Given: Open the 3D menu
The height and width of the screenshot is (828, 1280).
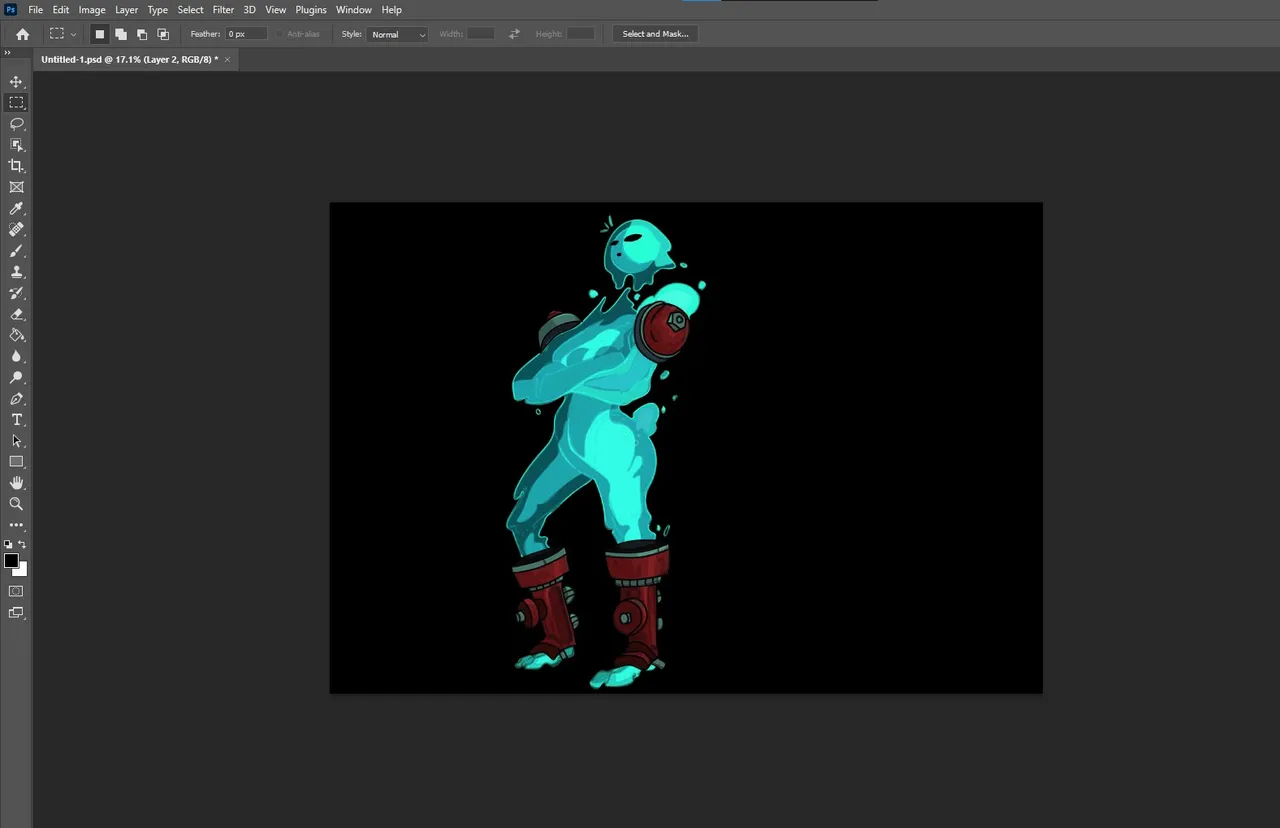Looking at the screenshot, I should pos(249,10).
